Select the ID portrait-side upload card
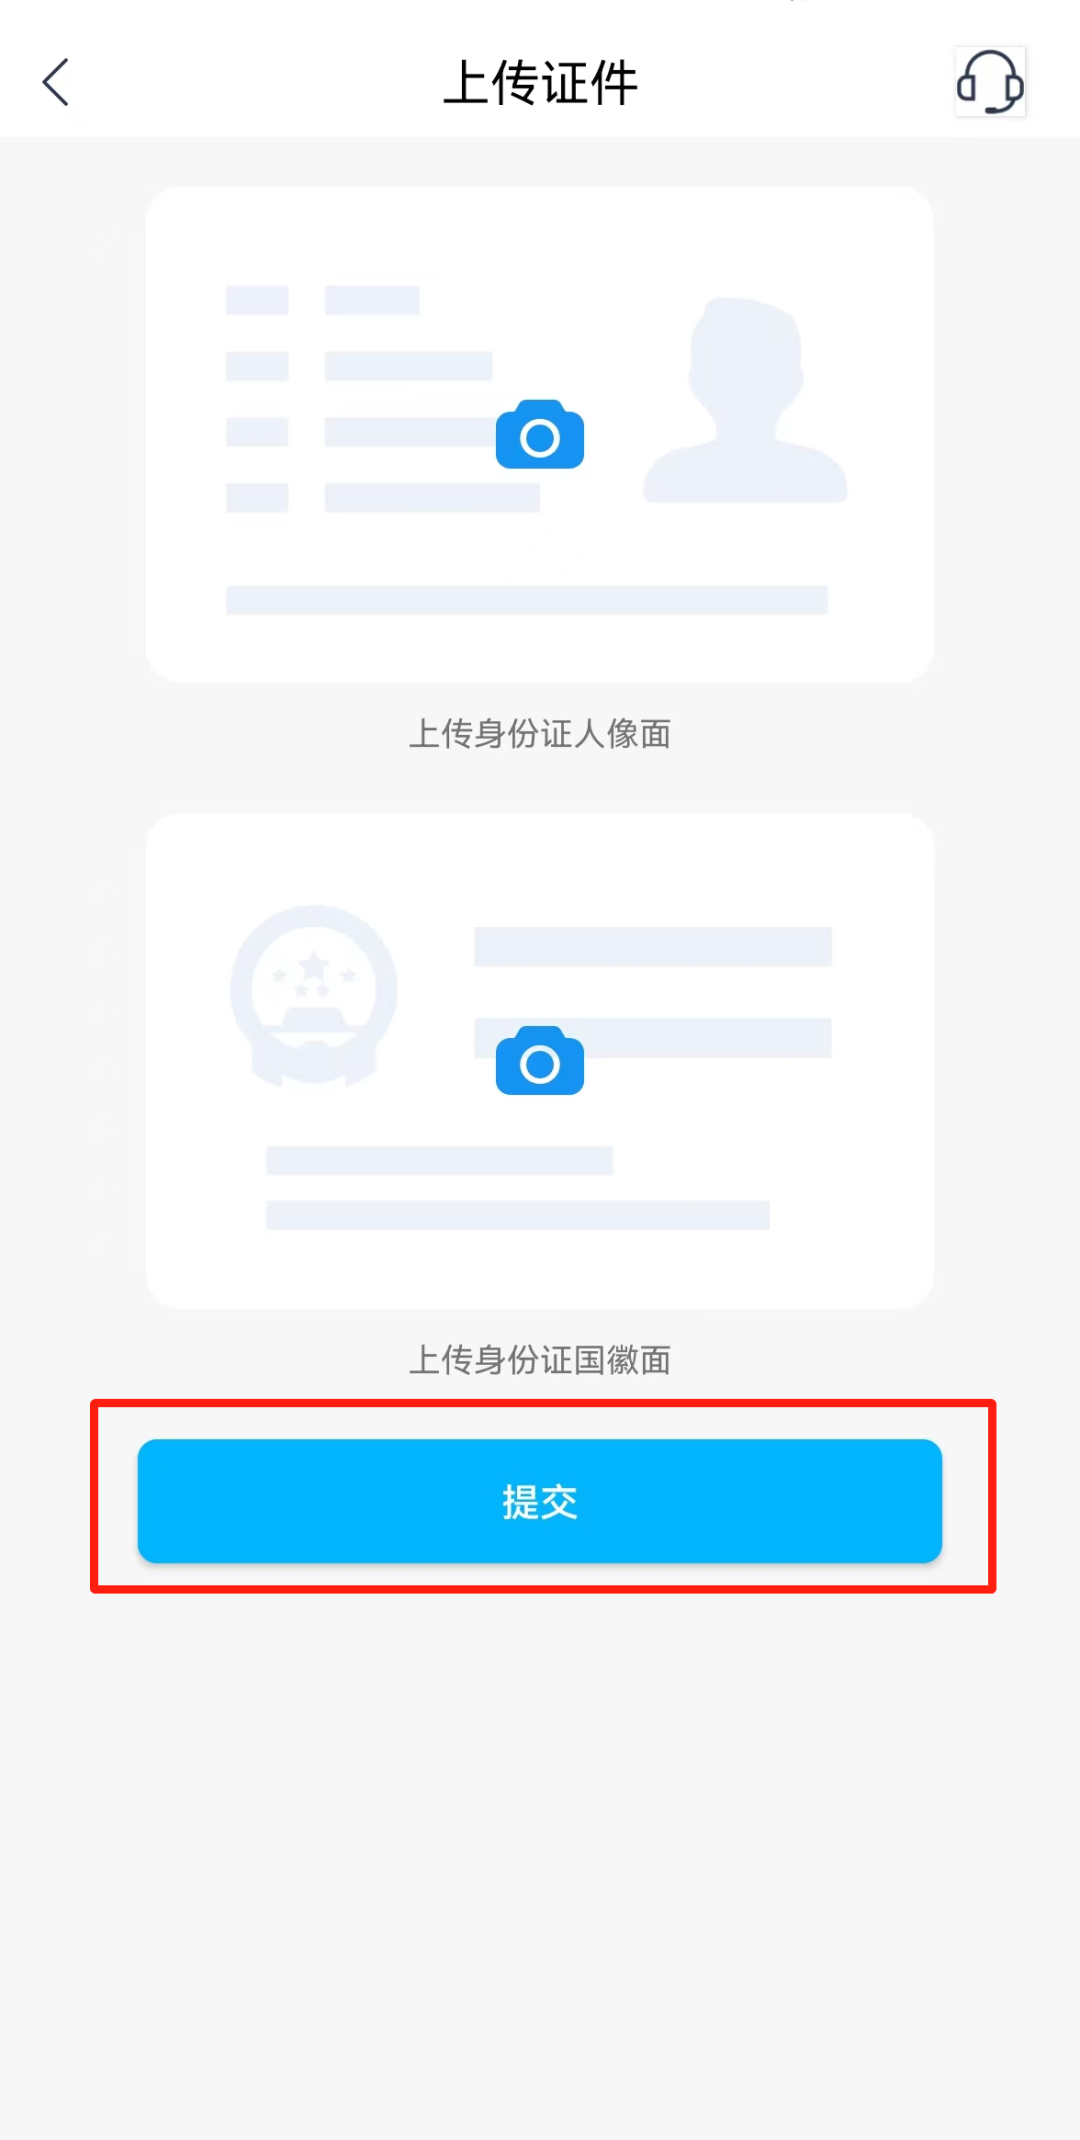The width and height of the screenshot is (1080, 2140). [540, 434]
